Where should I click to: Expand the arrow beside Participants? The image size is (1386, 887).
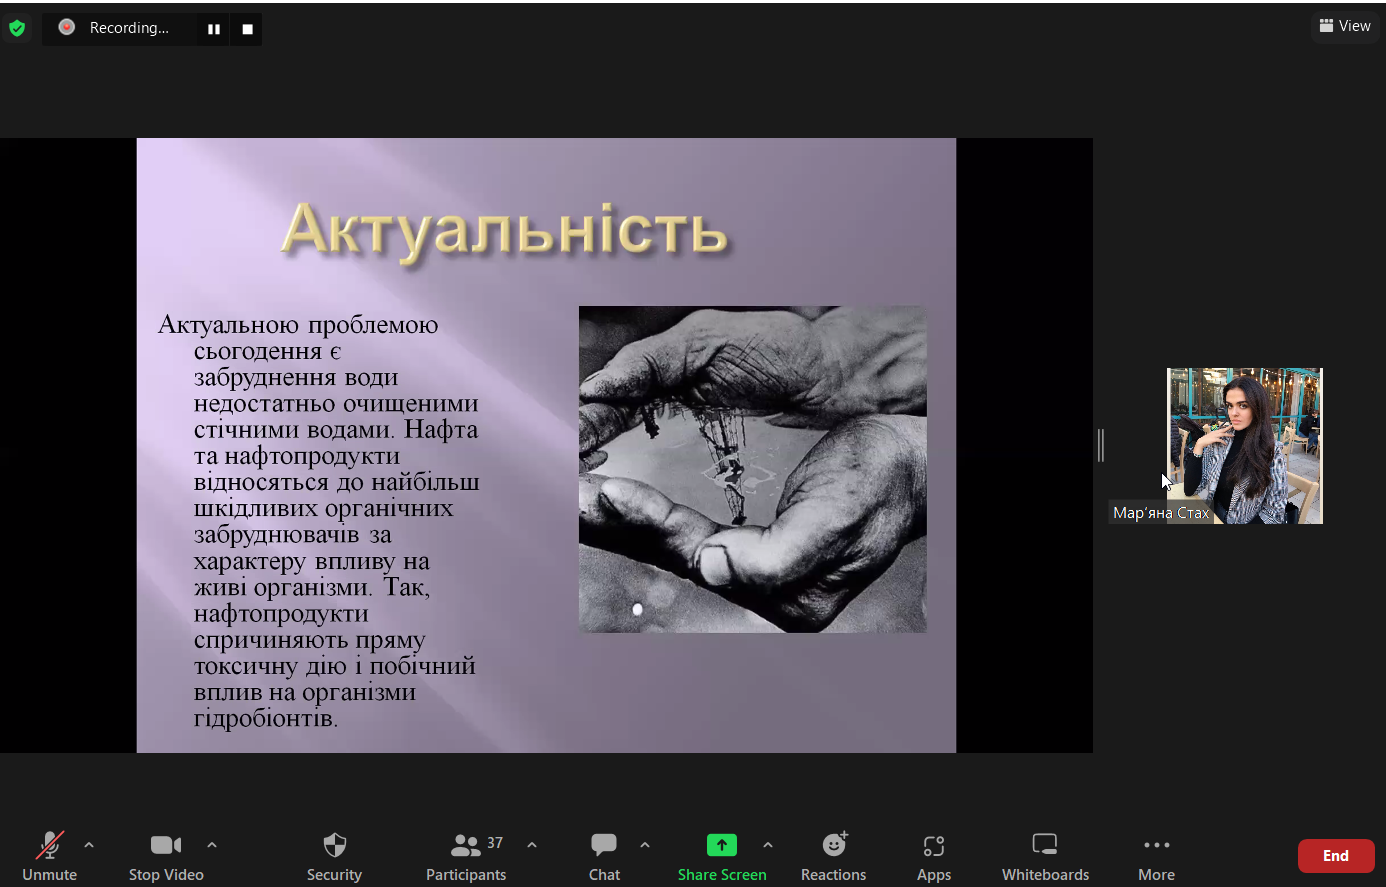(x=532, y=846)
